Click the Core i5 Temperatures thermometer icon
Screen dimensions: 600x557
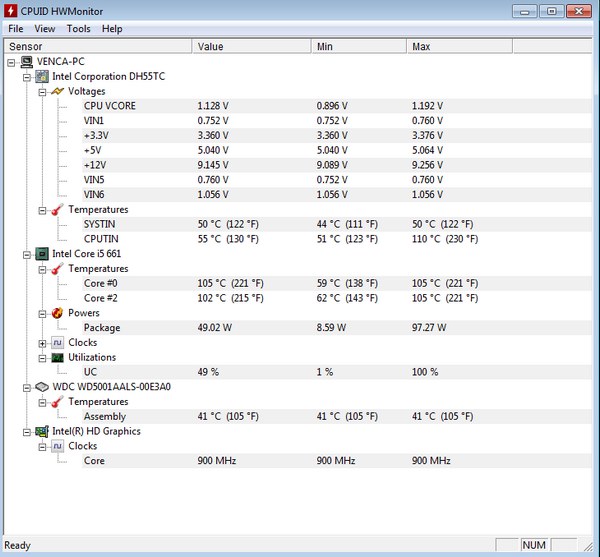(x=57, y=269)
